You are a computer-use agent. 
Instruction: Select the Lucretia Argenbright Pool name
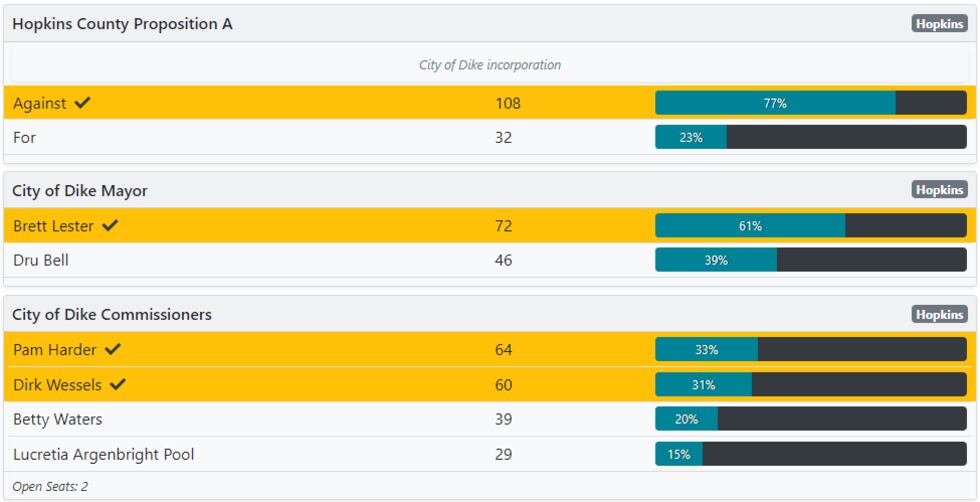tap(104, 454)
